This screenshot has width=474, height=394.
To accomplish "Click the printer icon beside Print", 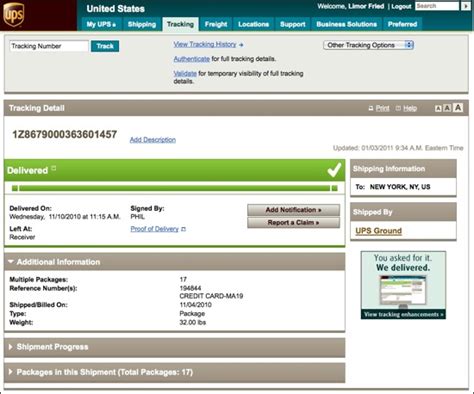I will click(371, 108).
